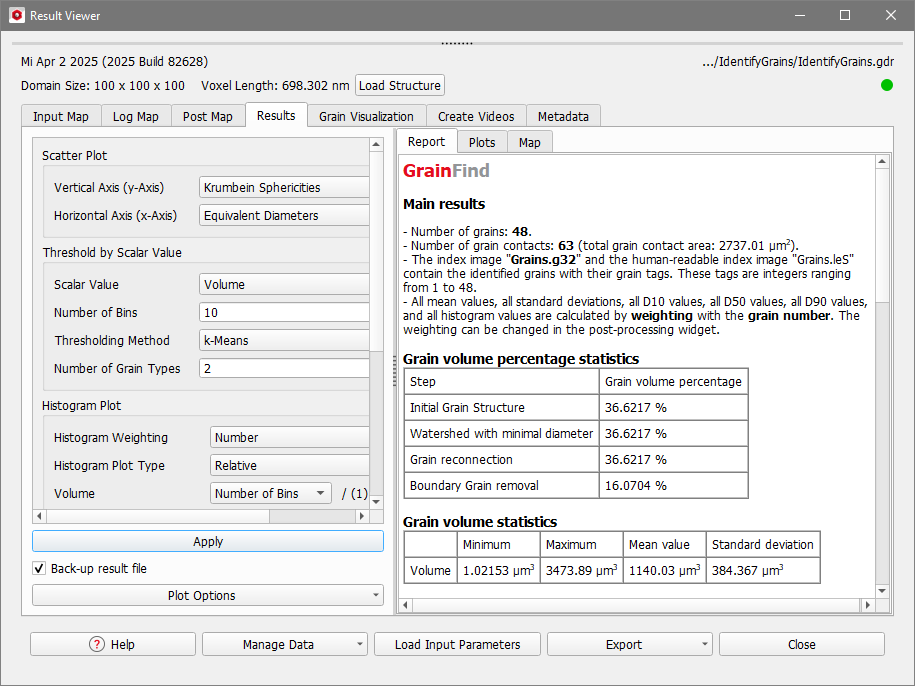
Task: Click settings panel horizontal scroll right arrow
Action: click(362, 516)
